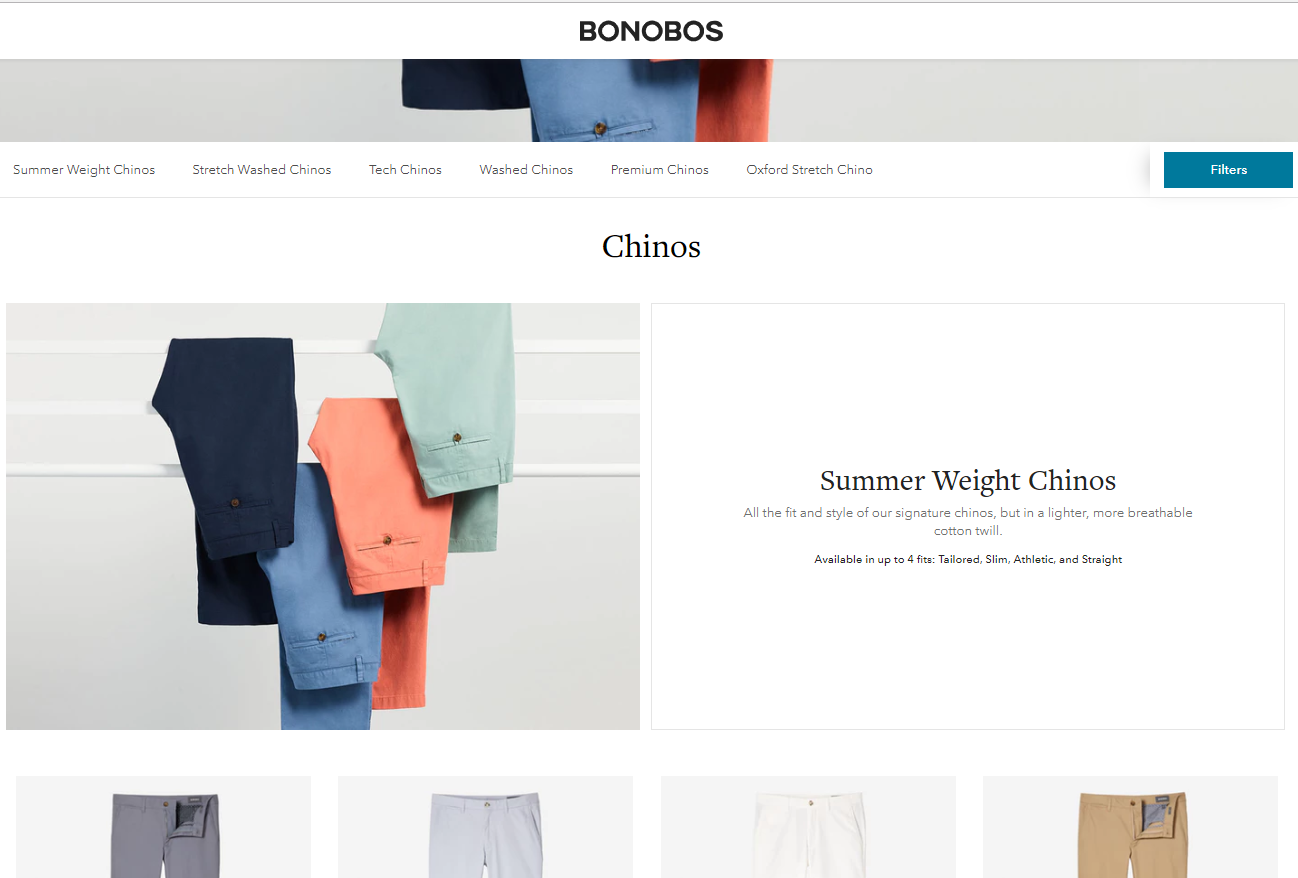This screenshot has height=878, width=1298.
Task: Select the white chino product image
Action: click(x=808, y=827)
